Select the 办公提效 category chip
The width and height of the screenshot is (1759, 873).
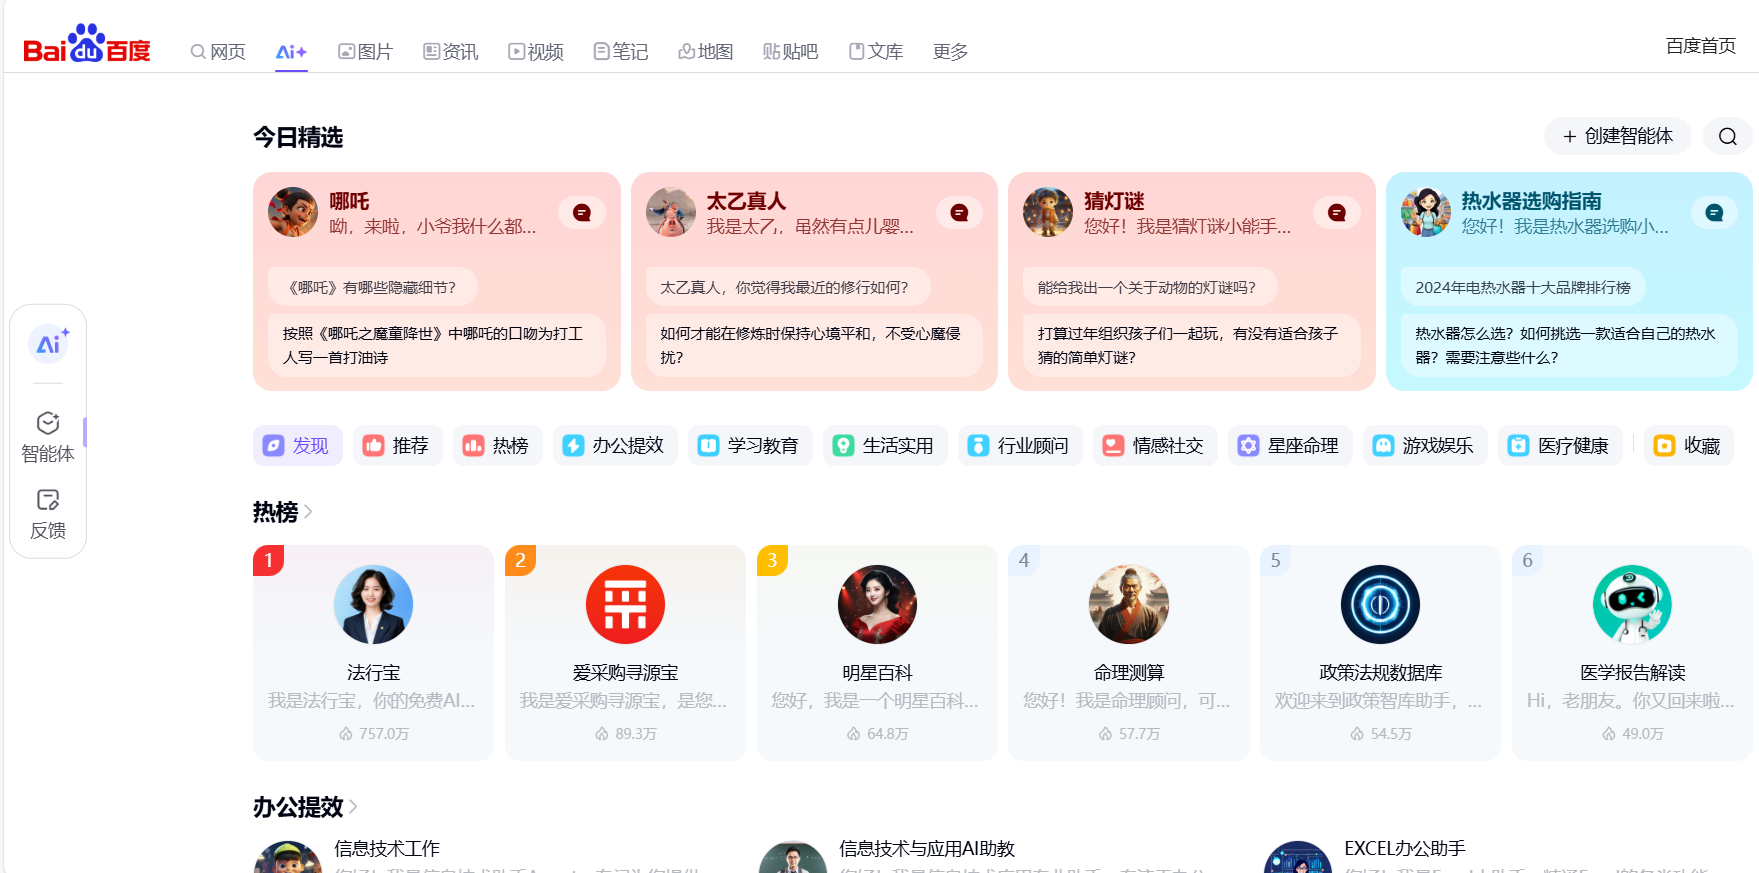pos(615,445)
